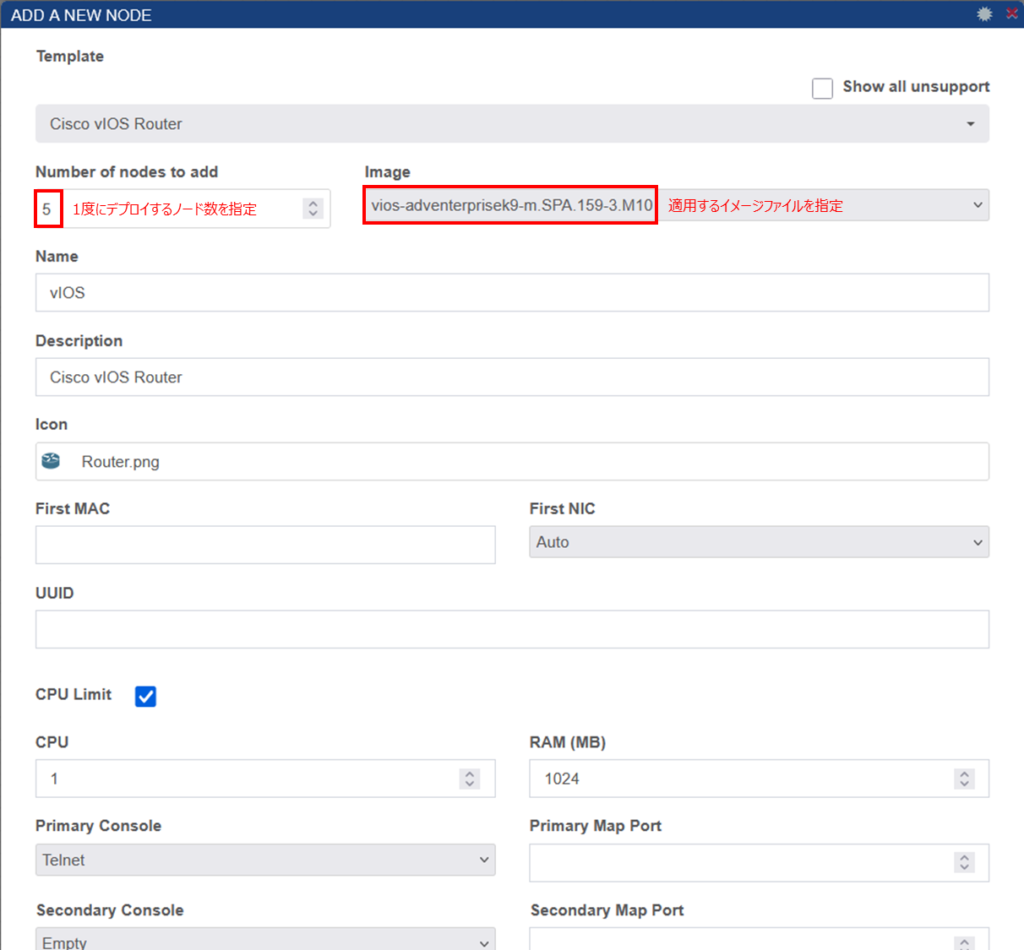The image size is (1024, 950).
Task: Select the UUID input field
Action: (512, 629)
